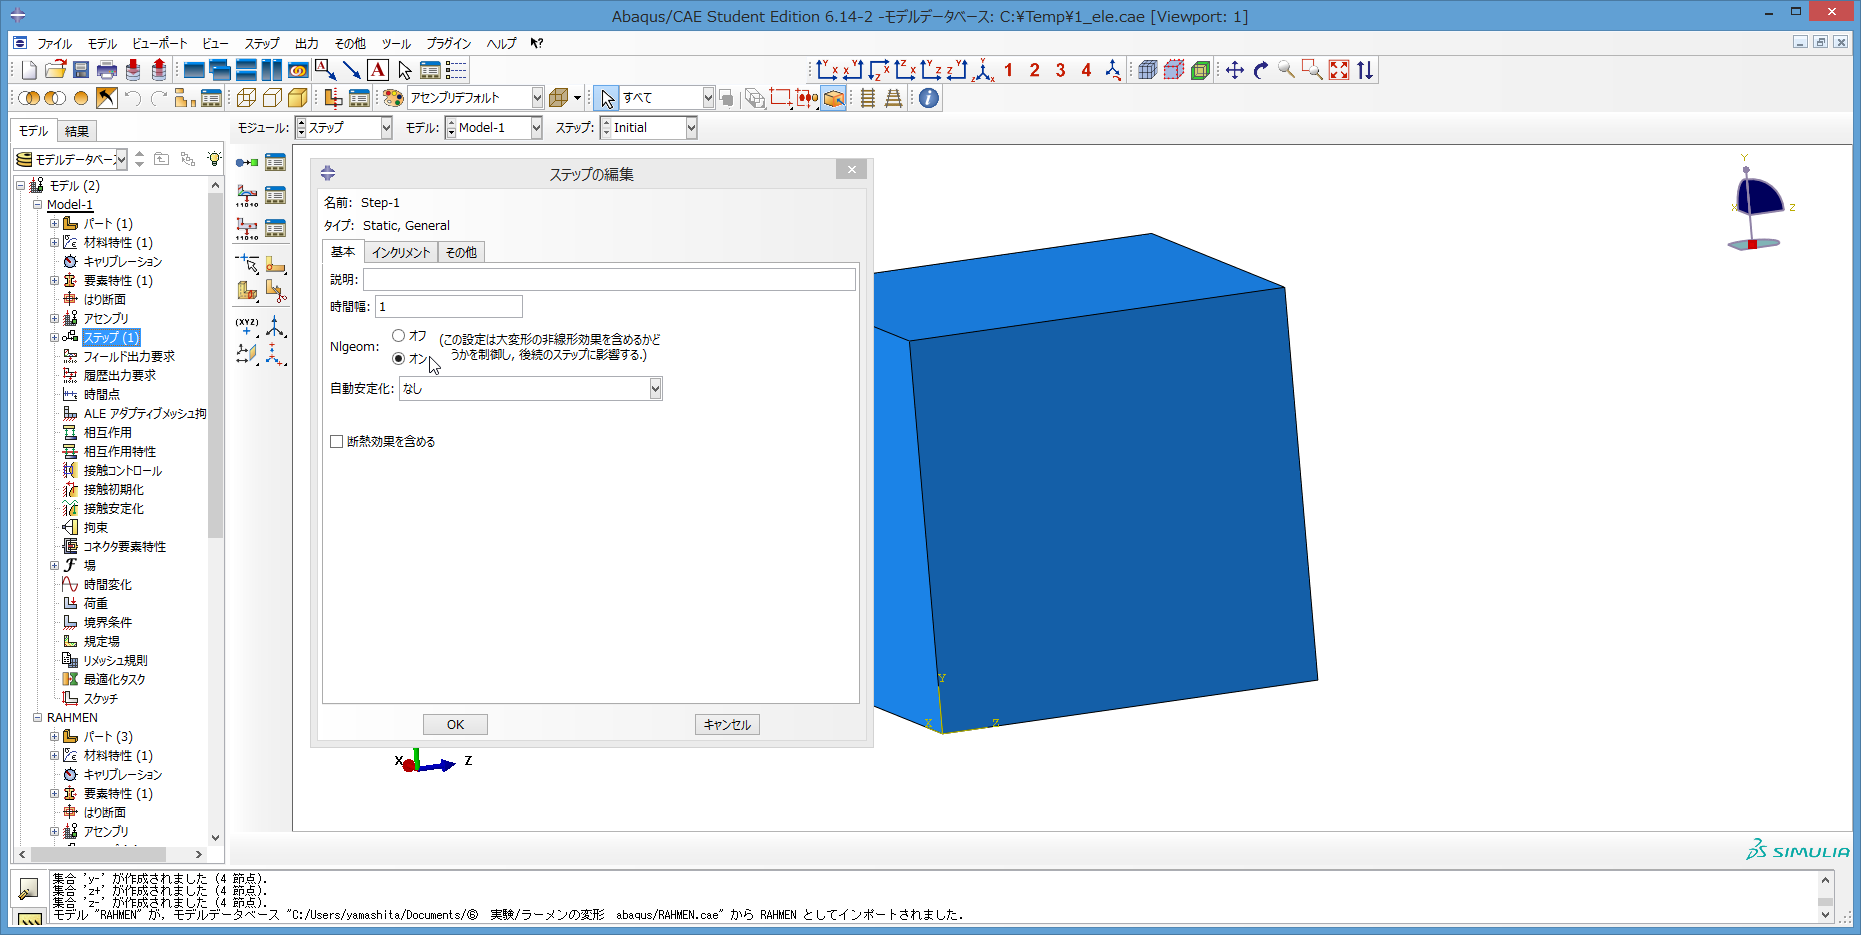Click the Magnify View icon

1287,70
